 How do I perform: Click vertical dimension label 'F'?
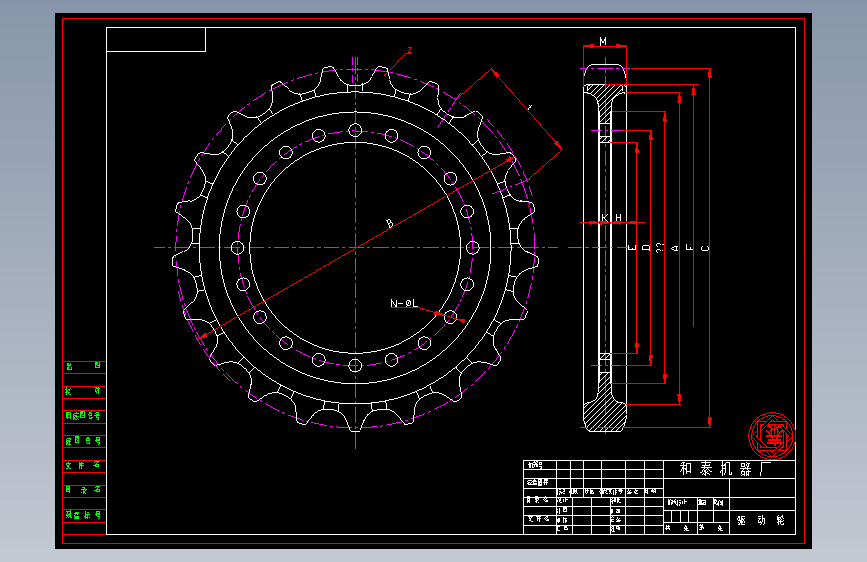[x=689, y=248]
